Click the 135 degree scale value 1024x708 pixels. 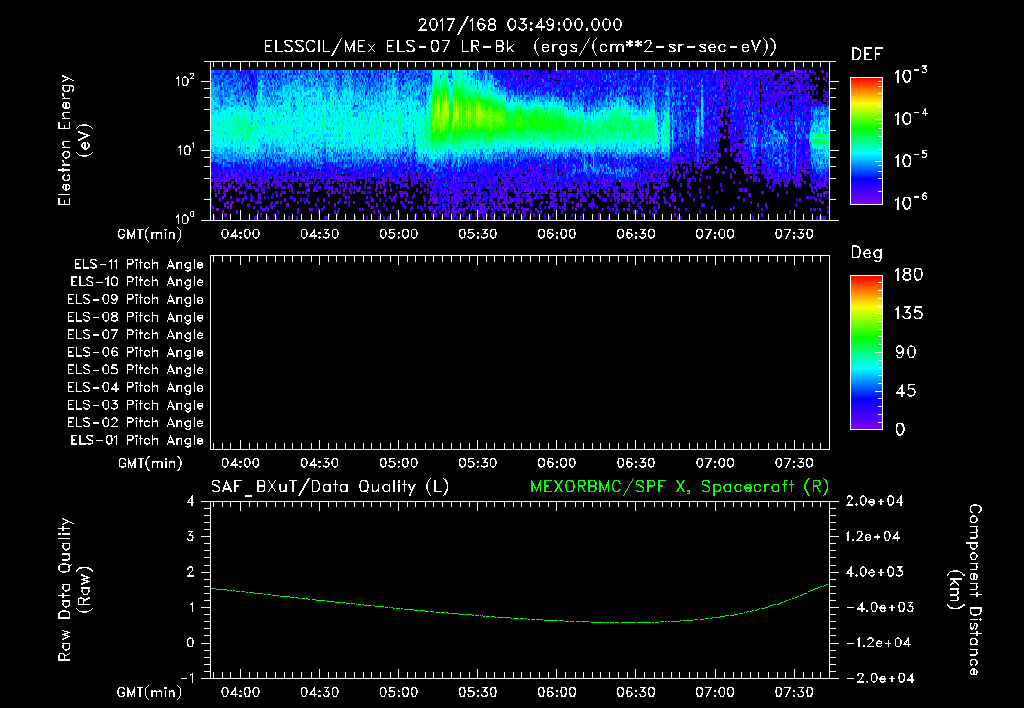[908, 314]
